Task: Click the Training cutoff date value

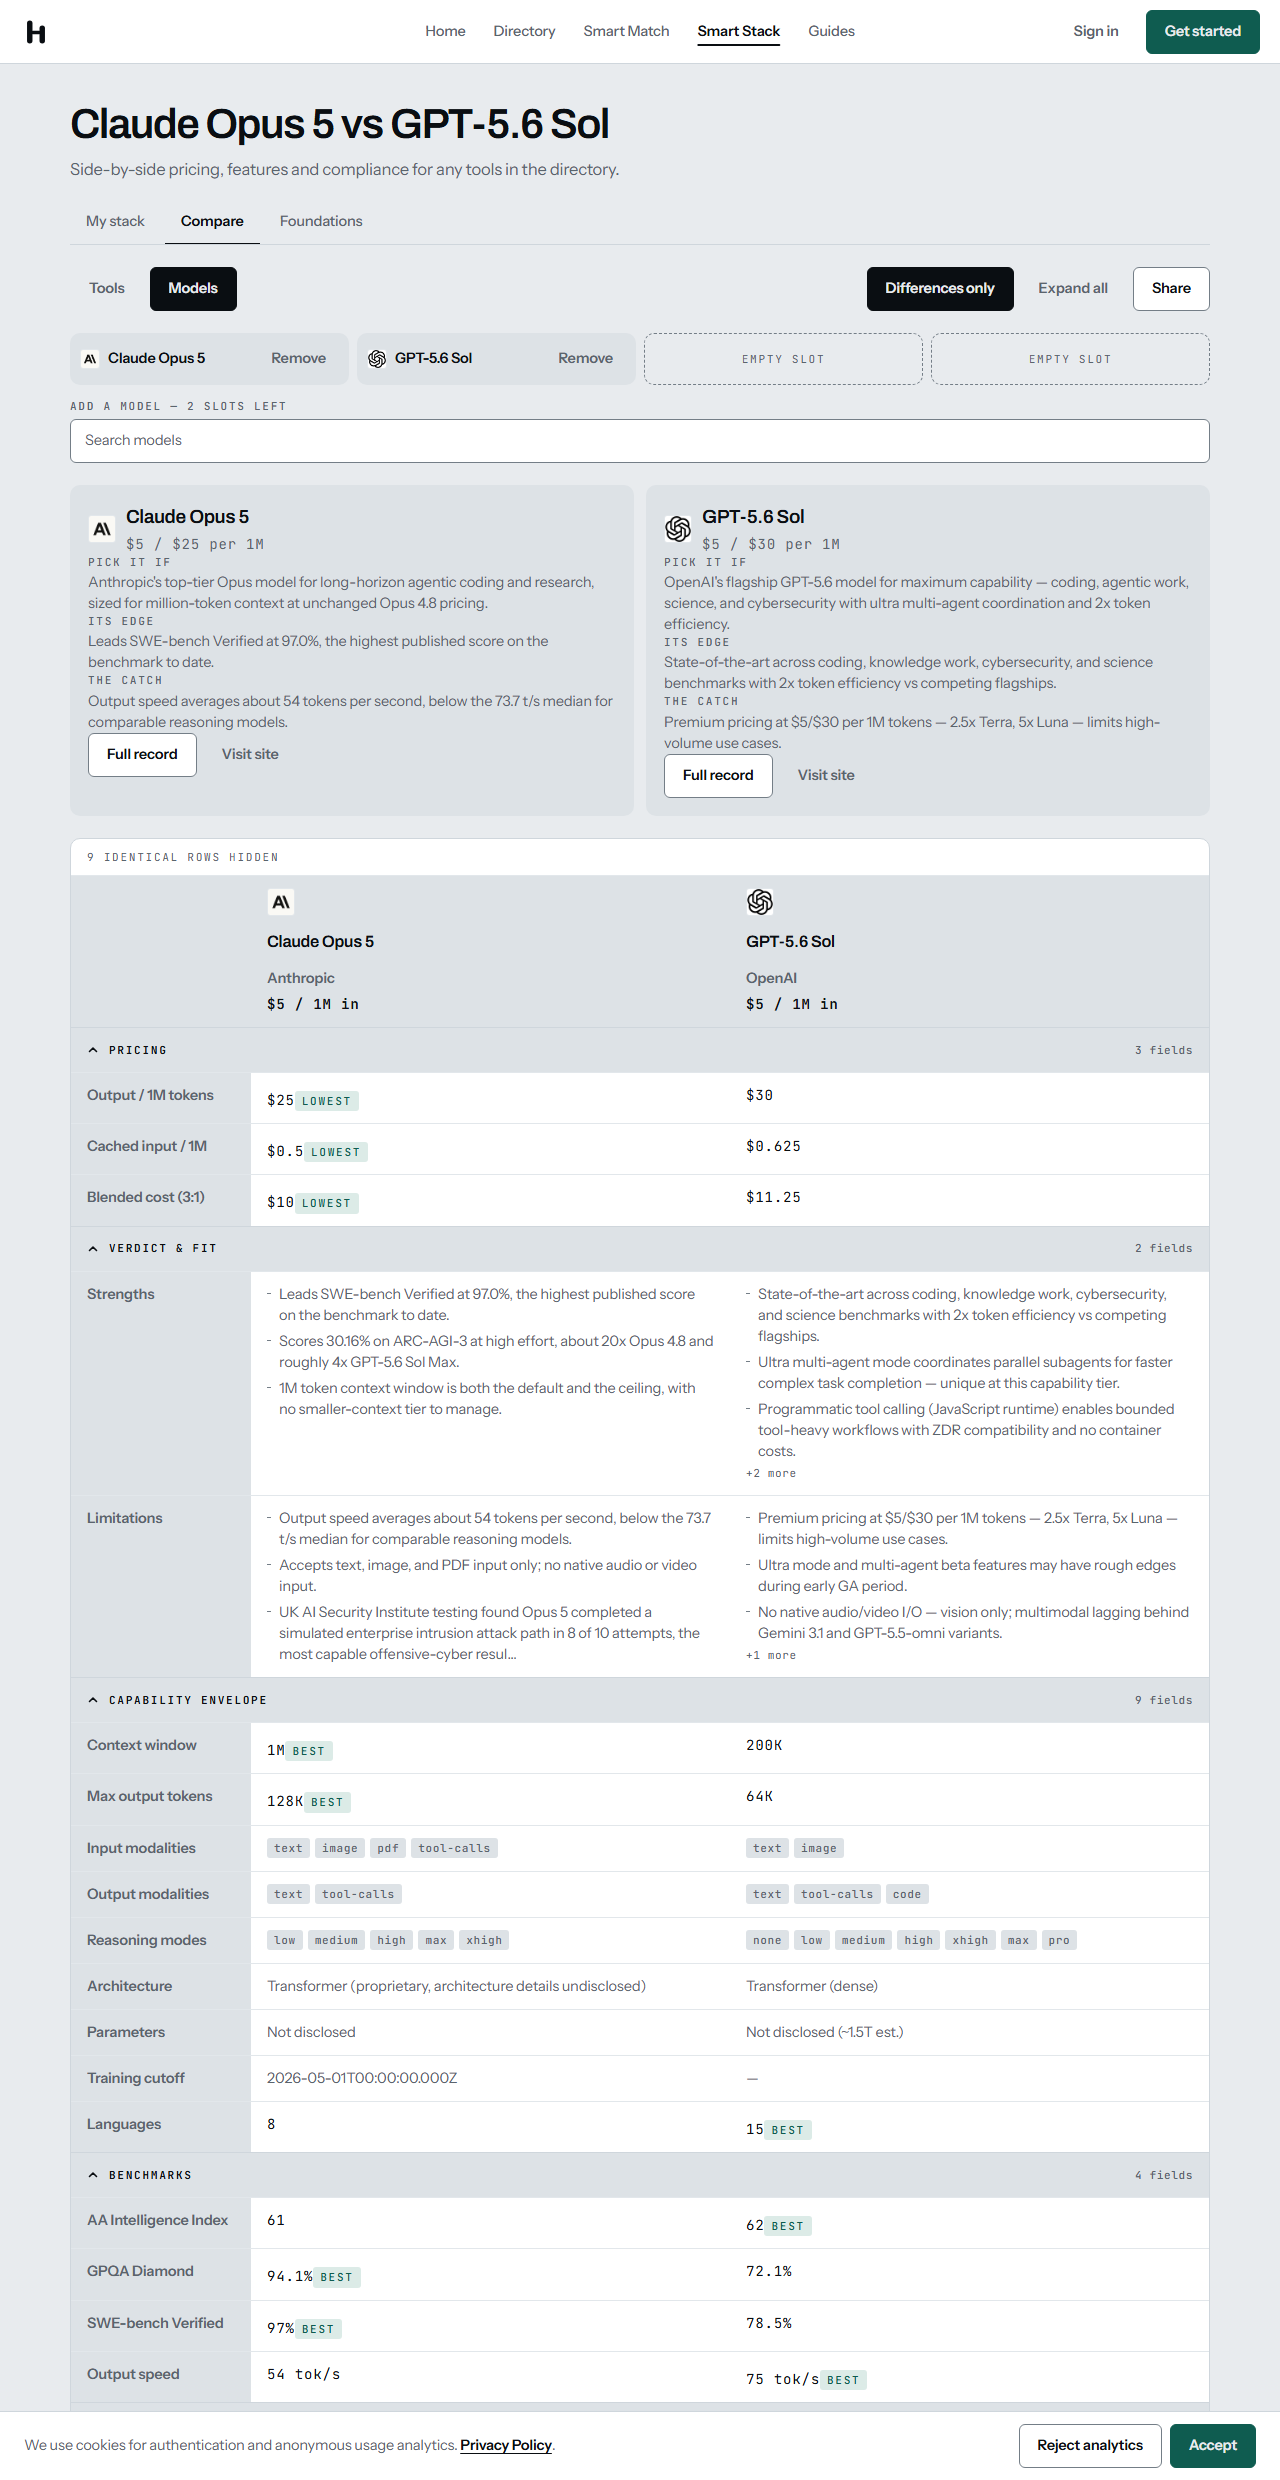Action: [362, 2078]
